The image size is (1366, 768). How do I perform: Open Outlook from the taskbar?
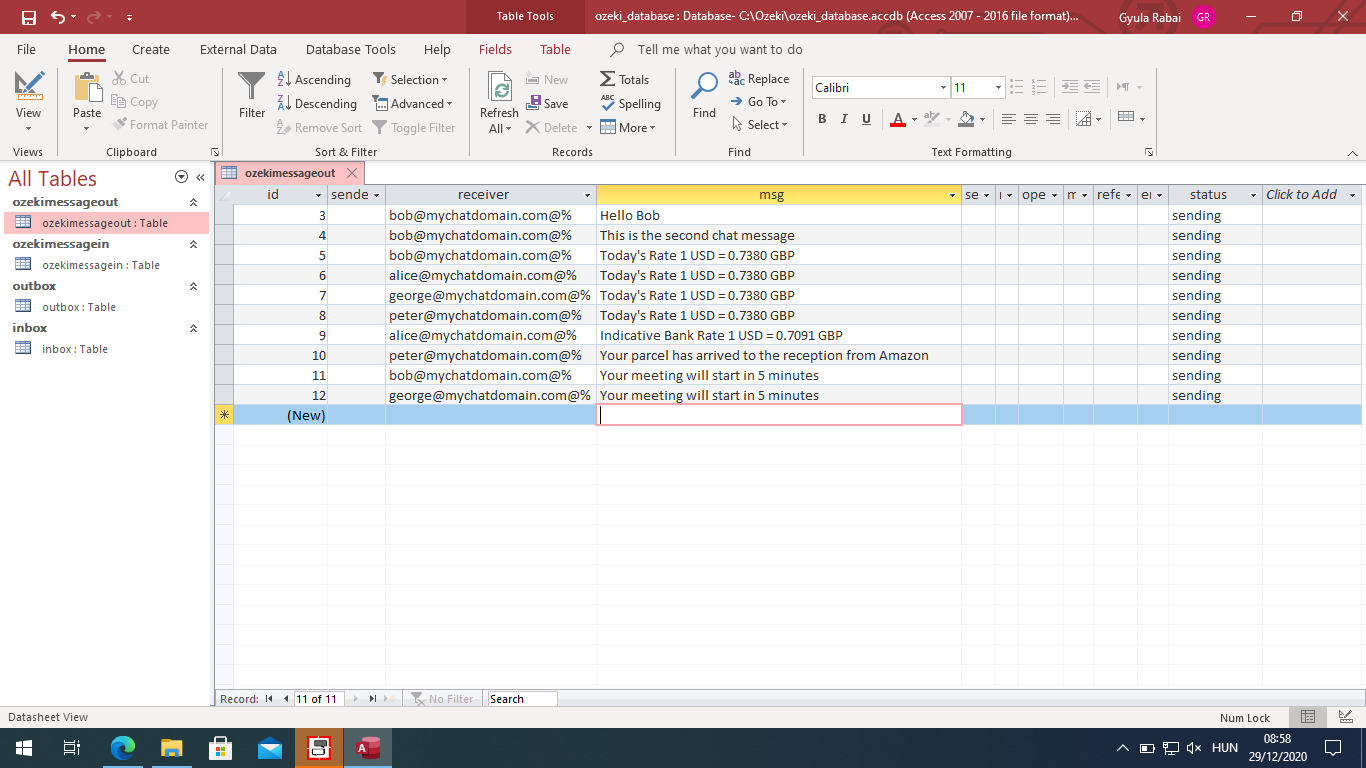[x=269, y=747]
